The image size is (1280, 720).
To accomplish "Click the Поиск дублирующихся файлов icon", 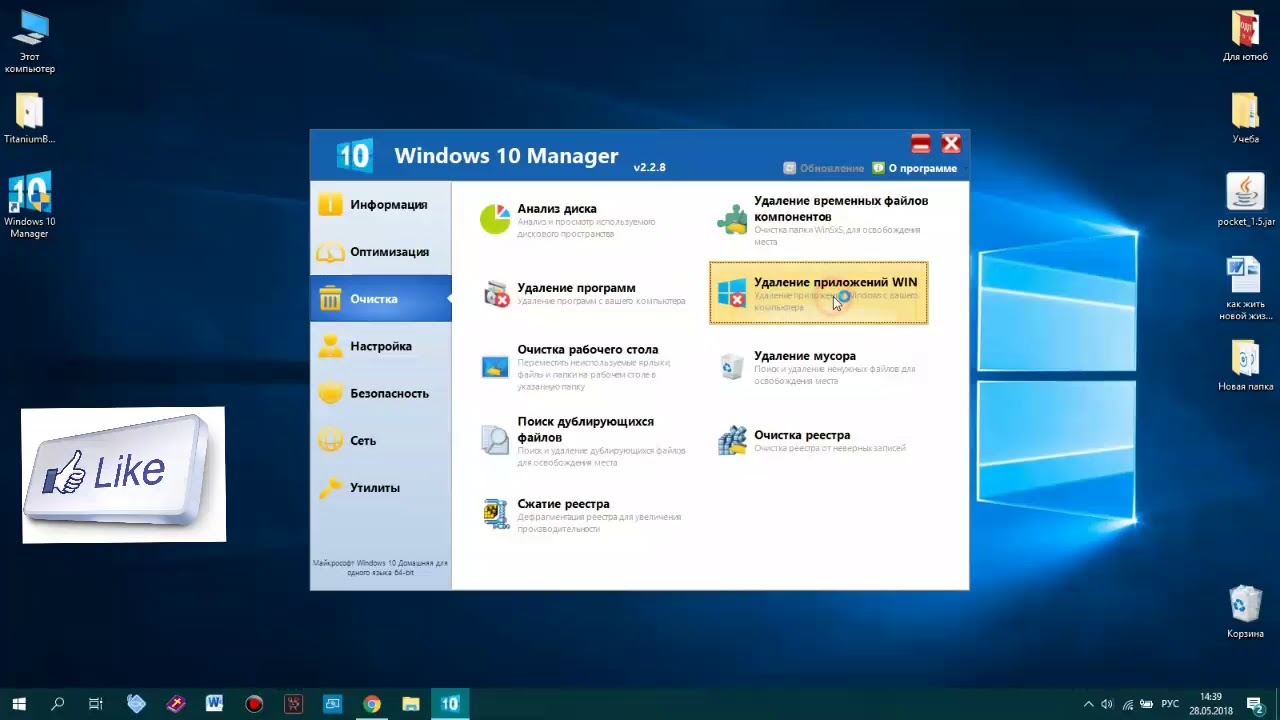I will click(x=495, y=440).
